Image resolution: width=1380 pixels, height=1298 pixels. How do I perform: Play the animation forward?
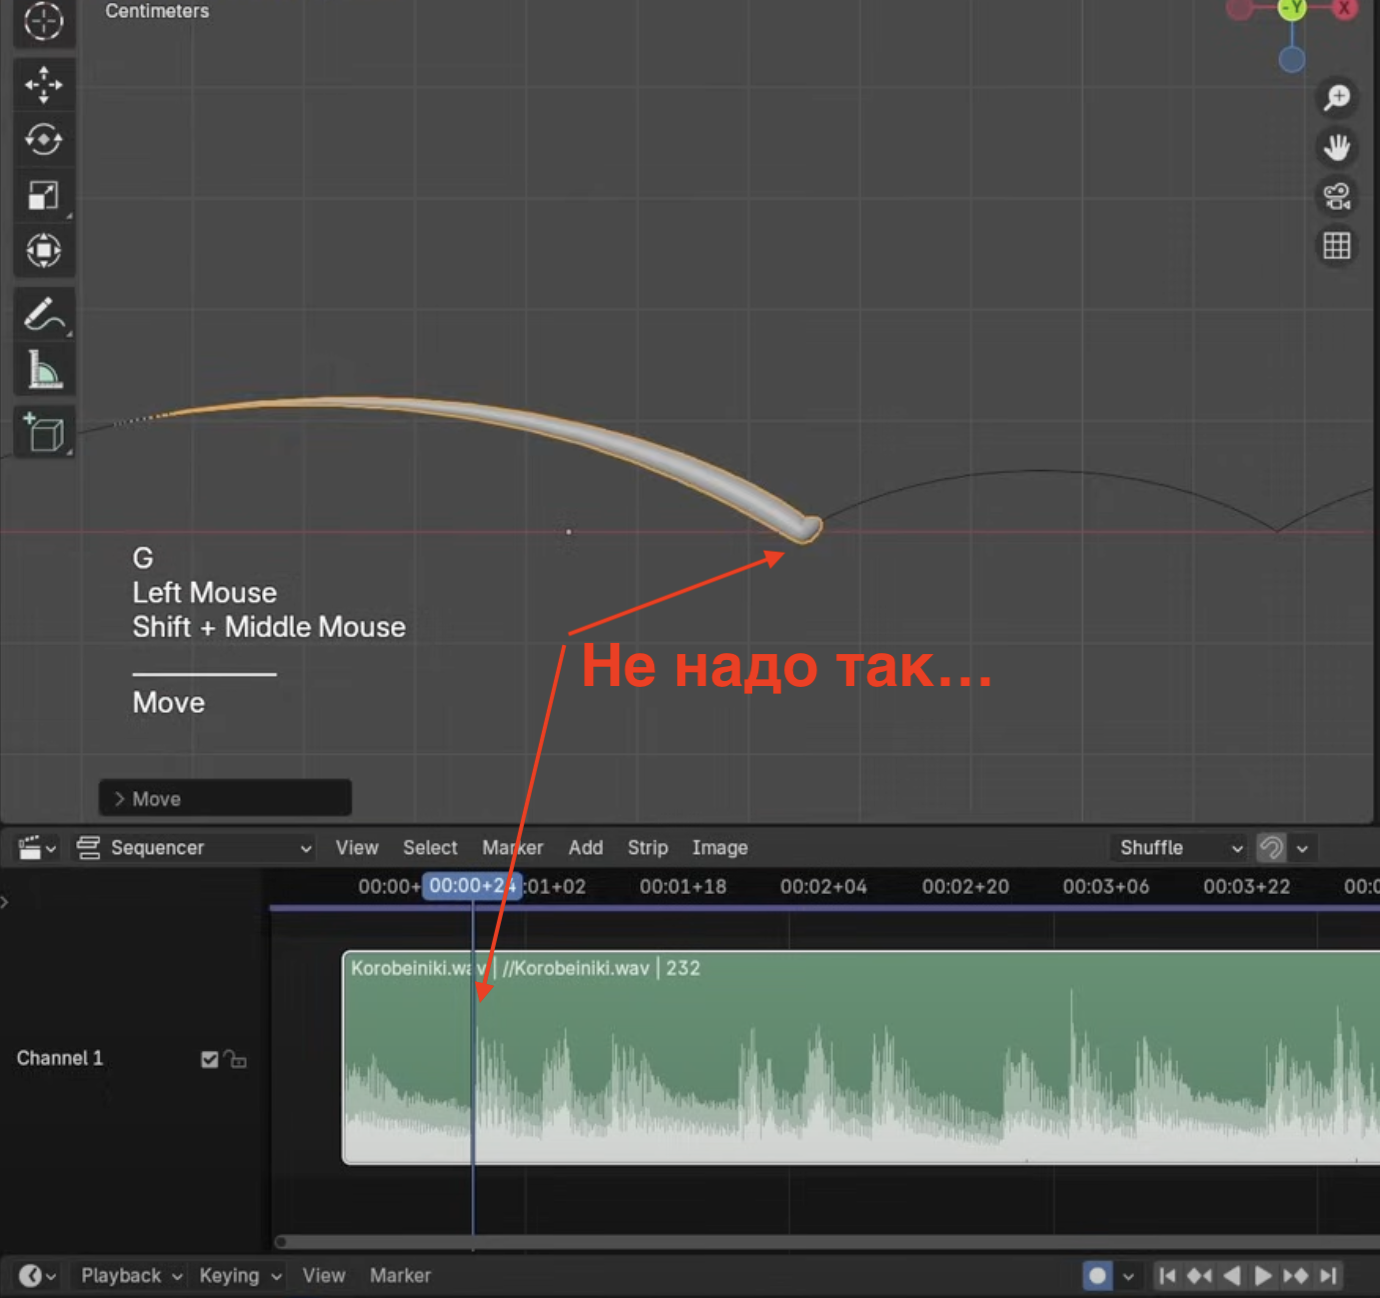(x=1263, y=1276)
